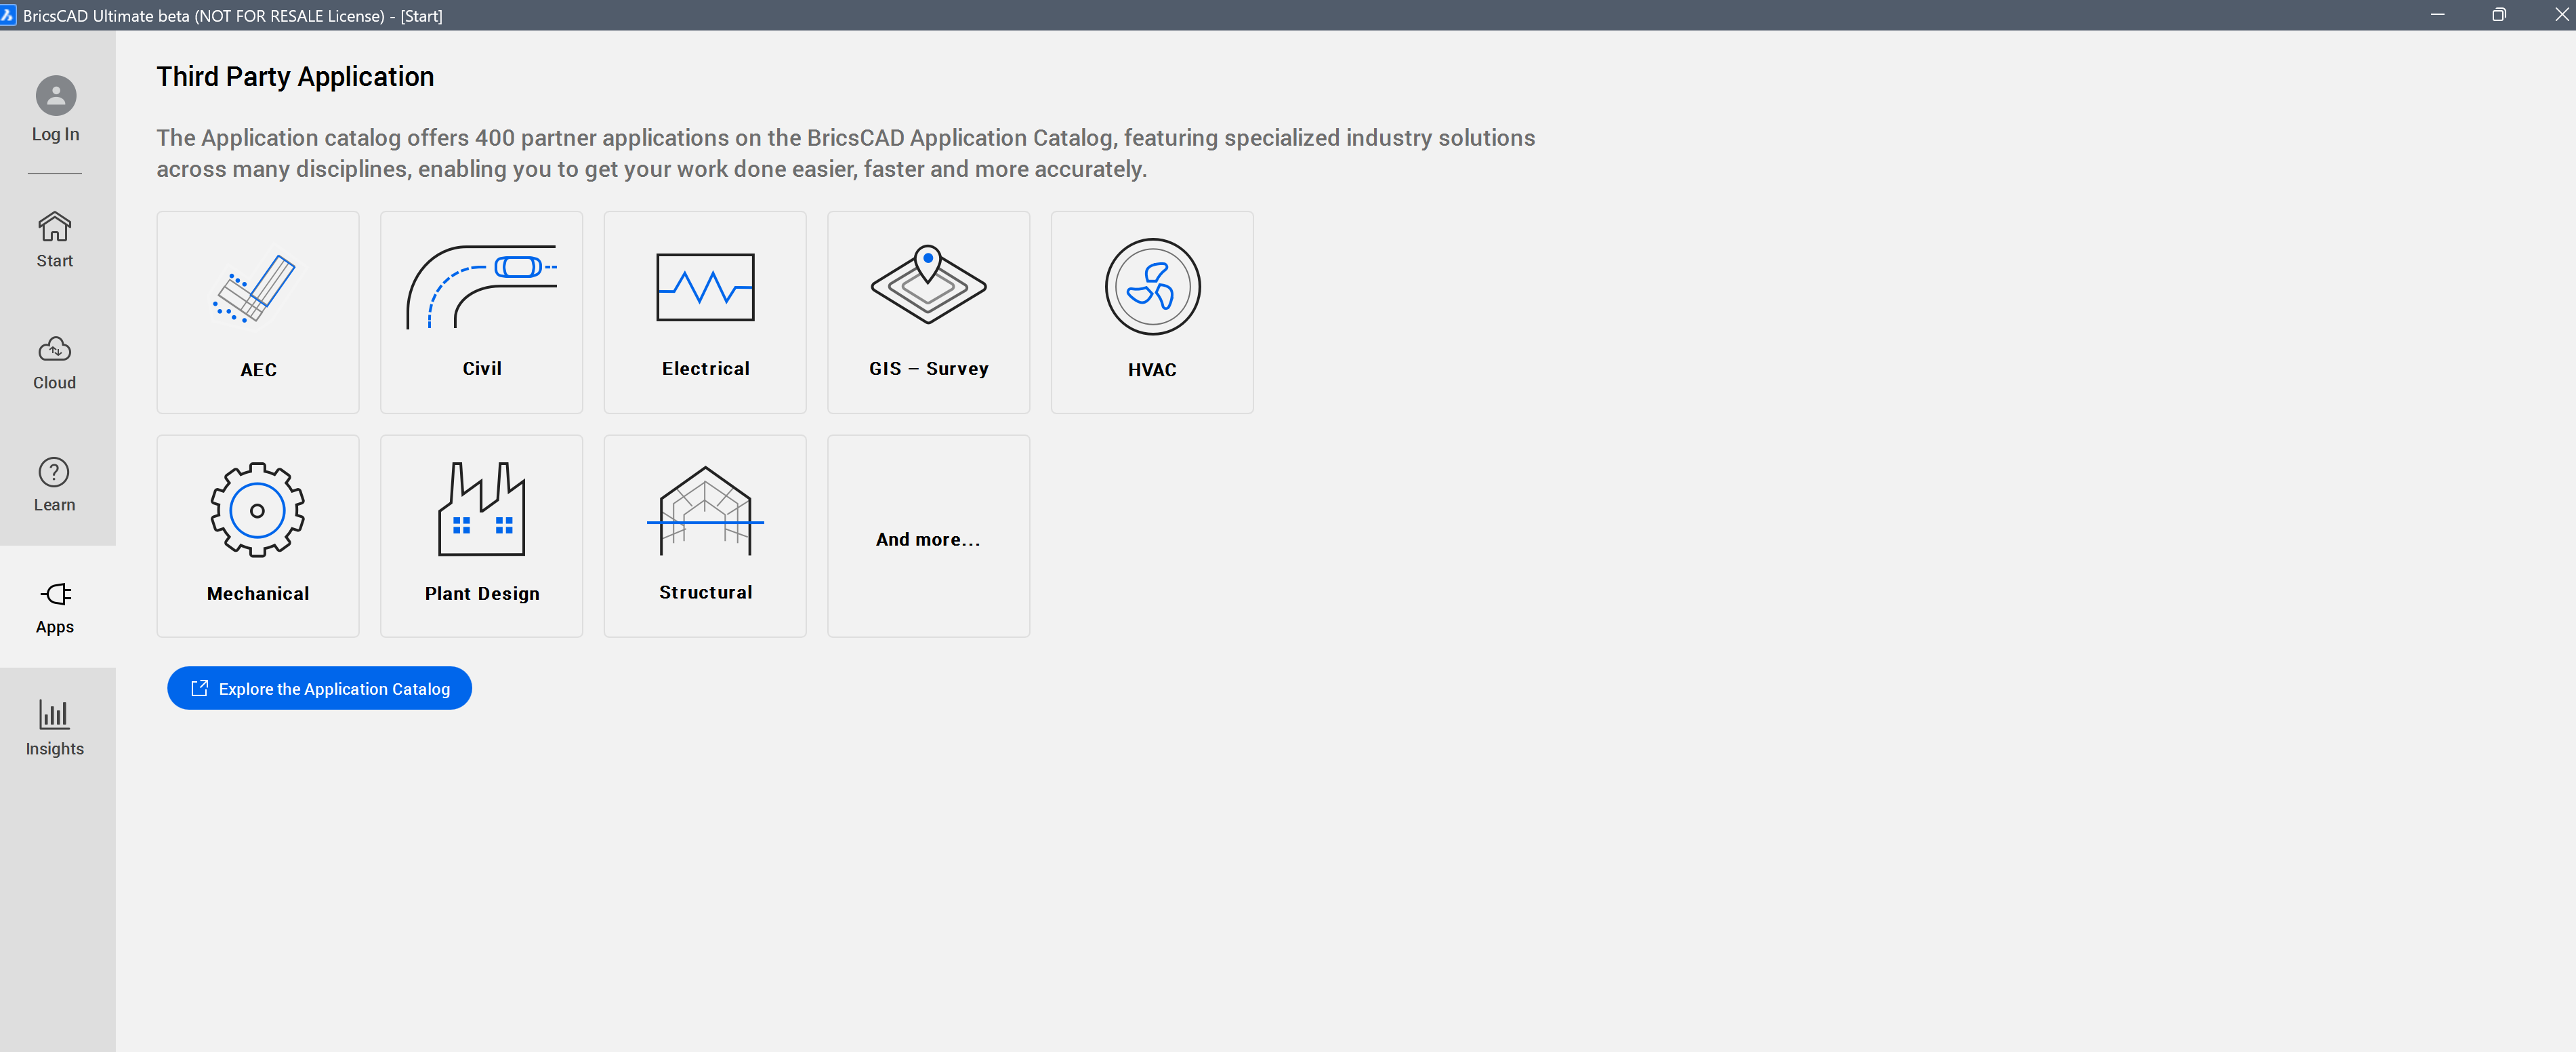Screen dimensions: 2576x1052
Task: Minimize the BricsCAD window
Action: (x=2437, y=15)
